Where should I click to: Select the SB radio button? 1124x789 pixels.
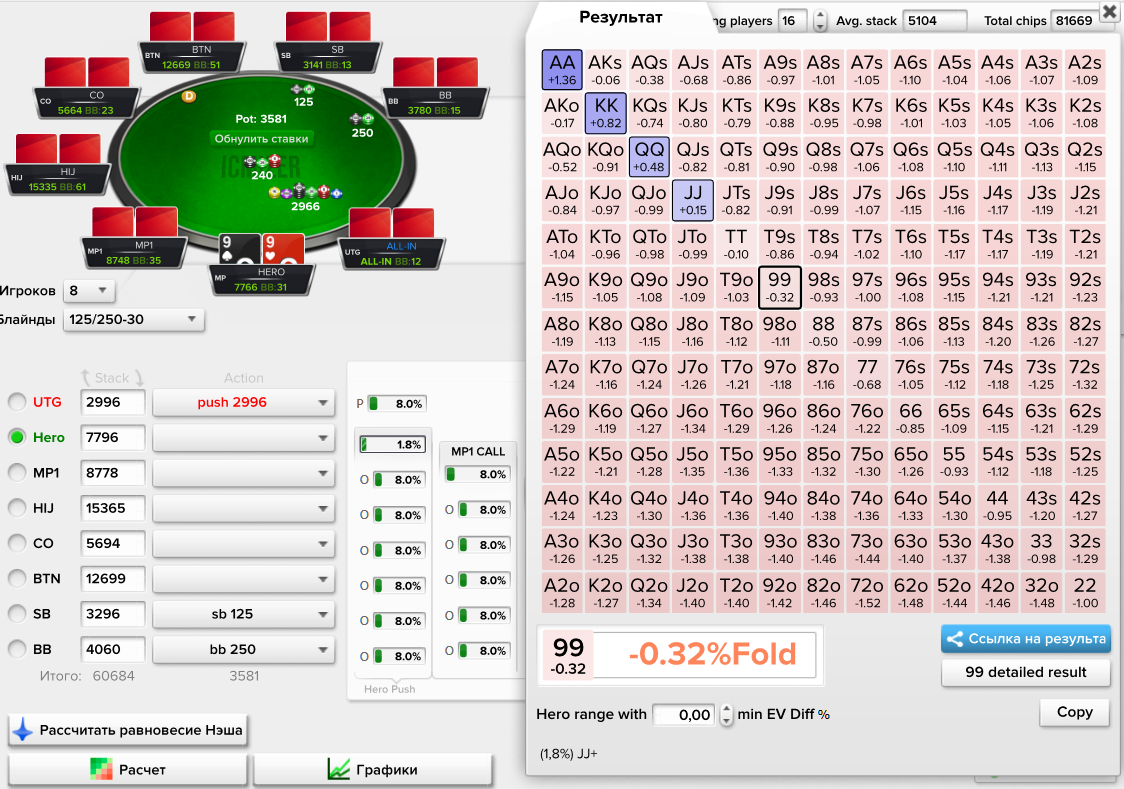tap(17, 613)
